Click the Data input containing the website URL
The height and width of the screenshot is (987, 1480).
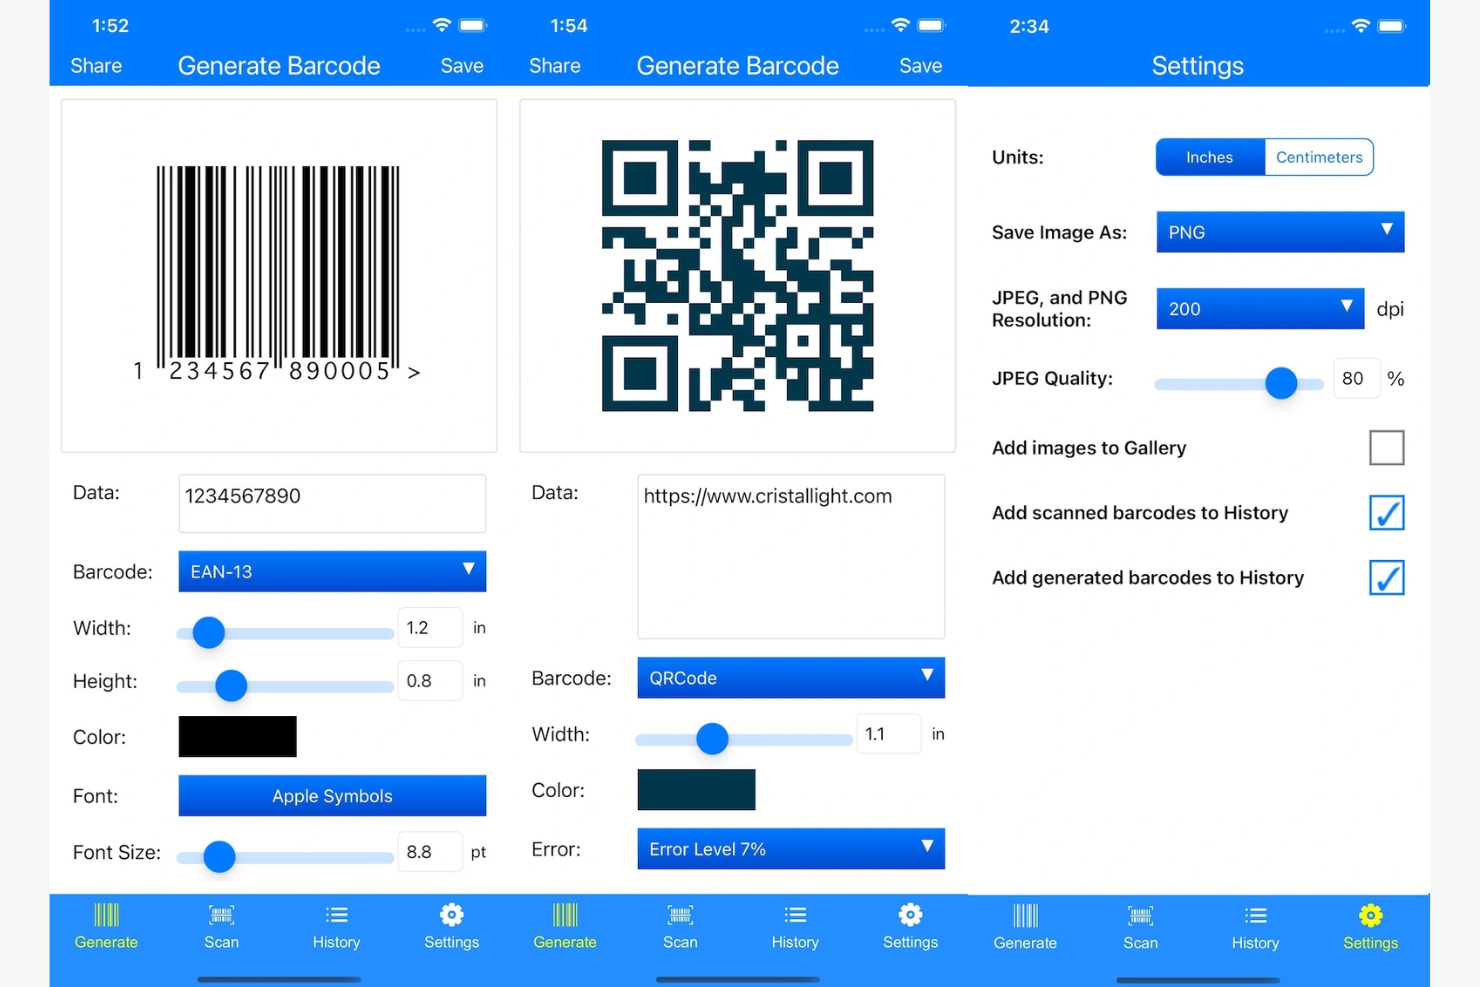click(x=790, y=555)
